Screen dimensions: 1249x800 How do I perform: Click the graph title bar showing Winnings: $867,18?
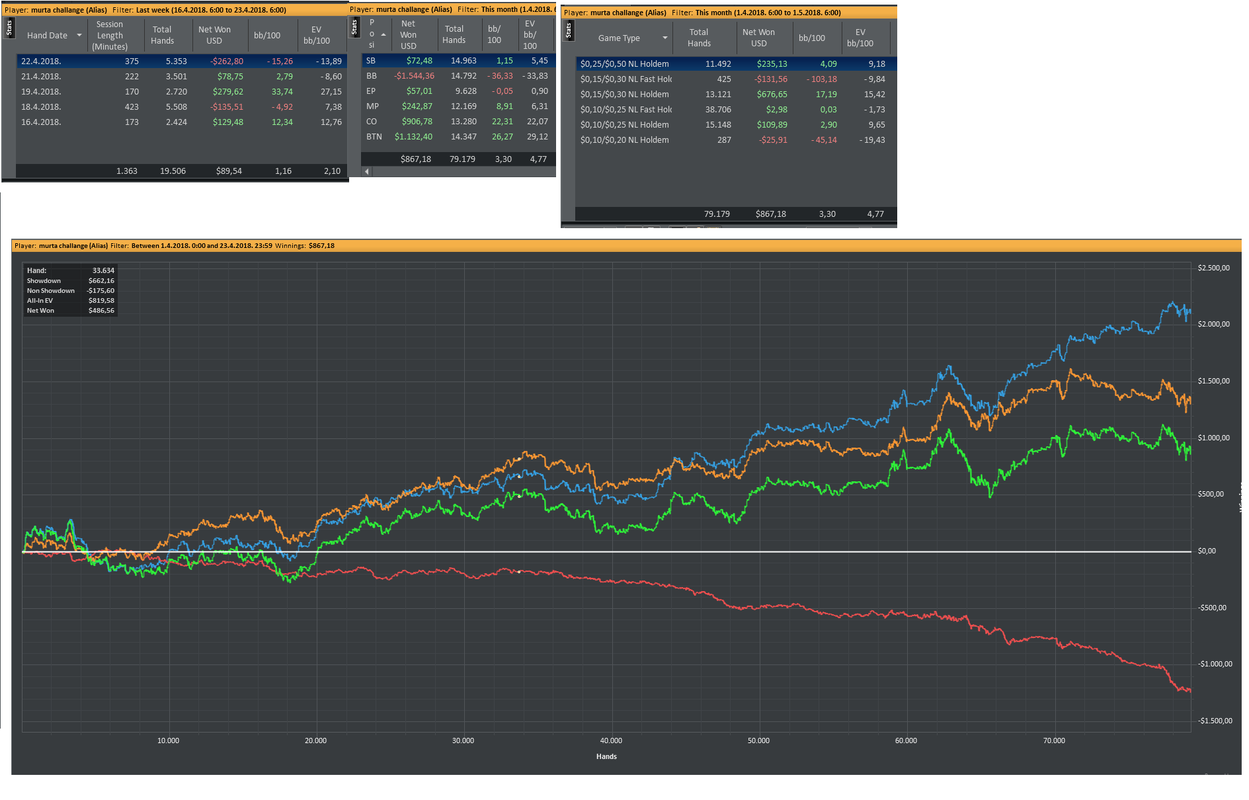pos(626,245)
